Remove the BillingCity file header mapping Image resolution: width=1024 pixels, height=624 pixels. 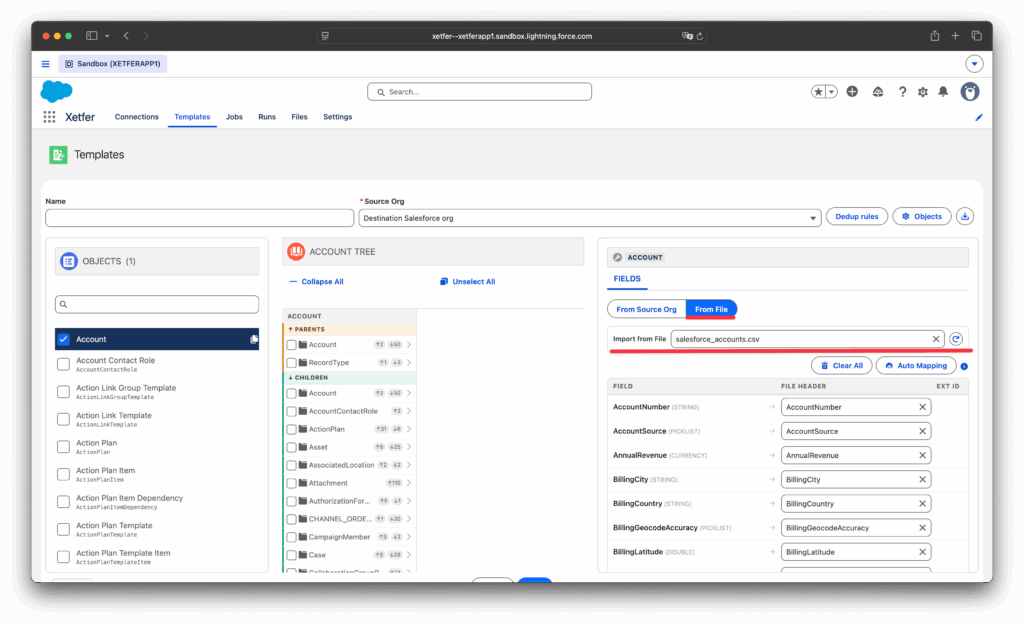pyautogui.click(x=922, y=480)
